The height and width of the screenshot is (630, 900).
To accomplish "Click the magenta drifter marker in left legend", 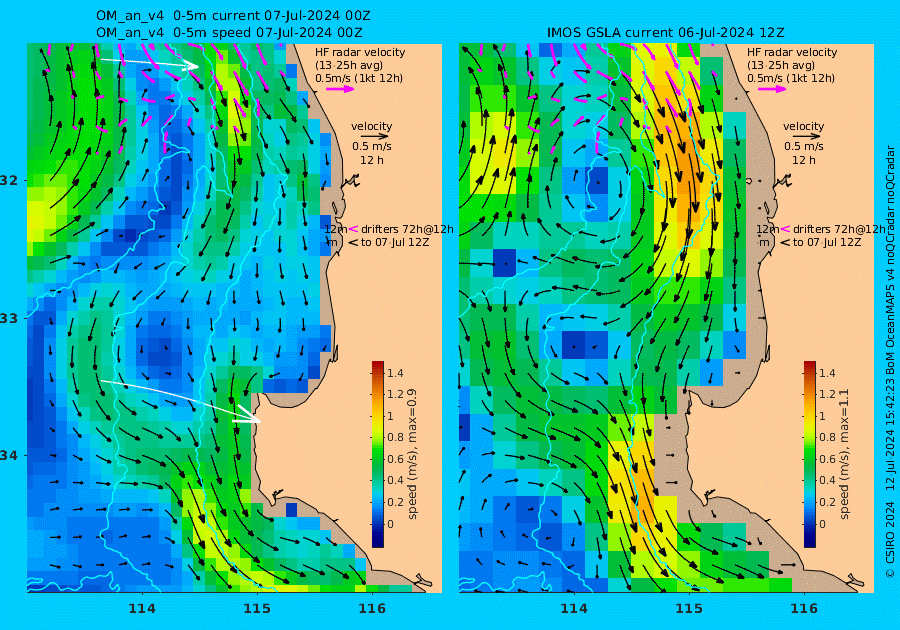I will coord(354,229).
